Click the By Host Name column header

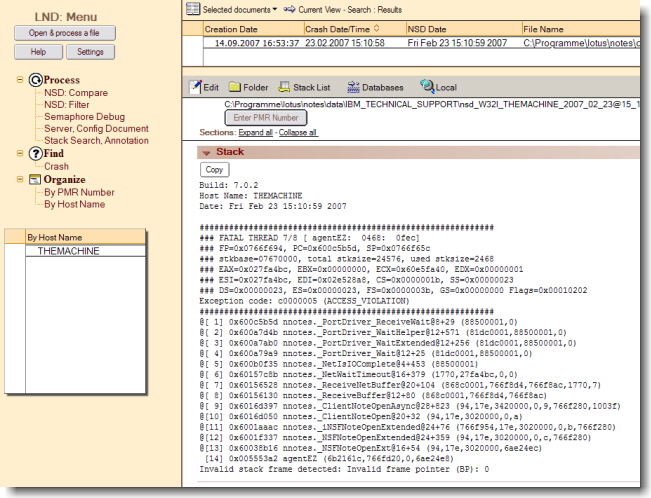point(86,237)
